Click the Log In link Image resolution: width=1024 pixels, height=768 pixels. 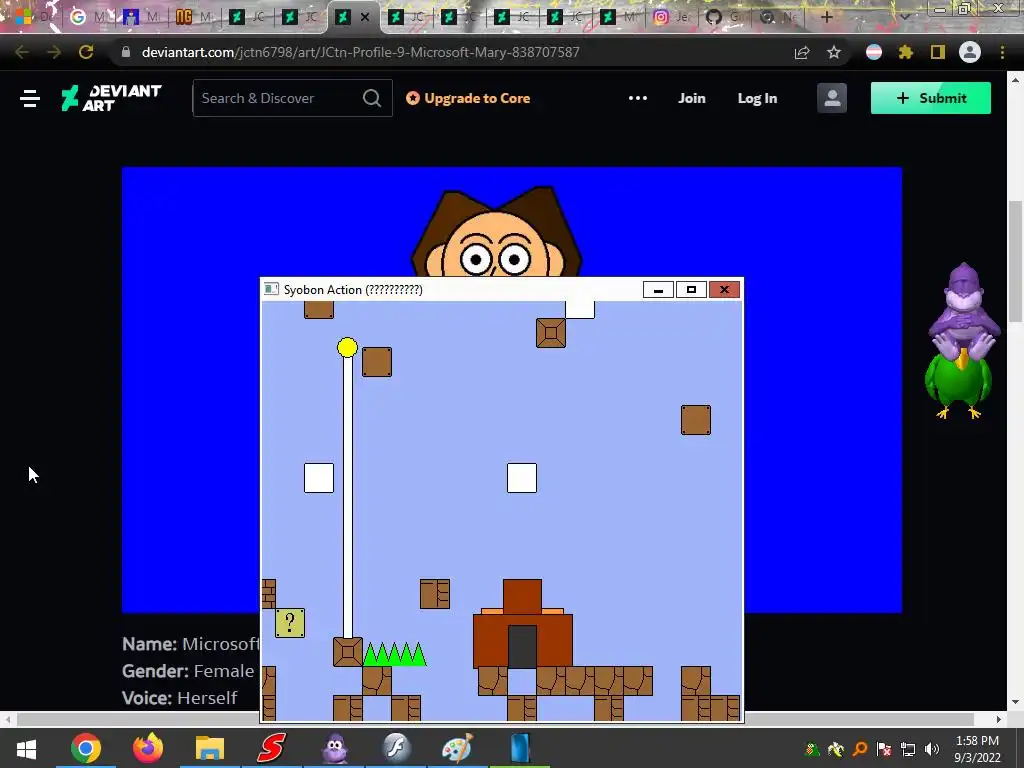(x=758, y=98)
